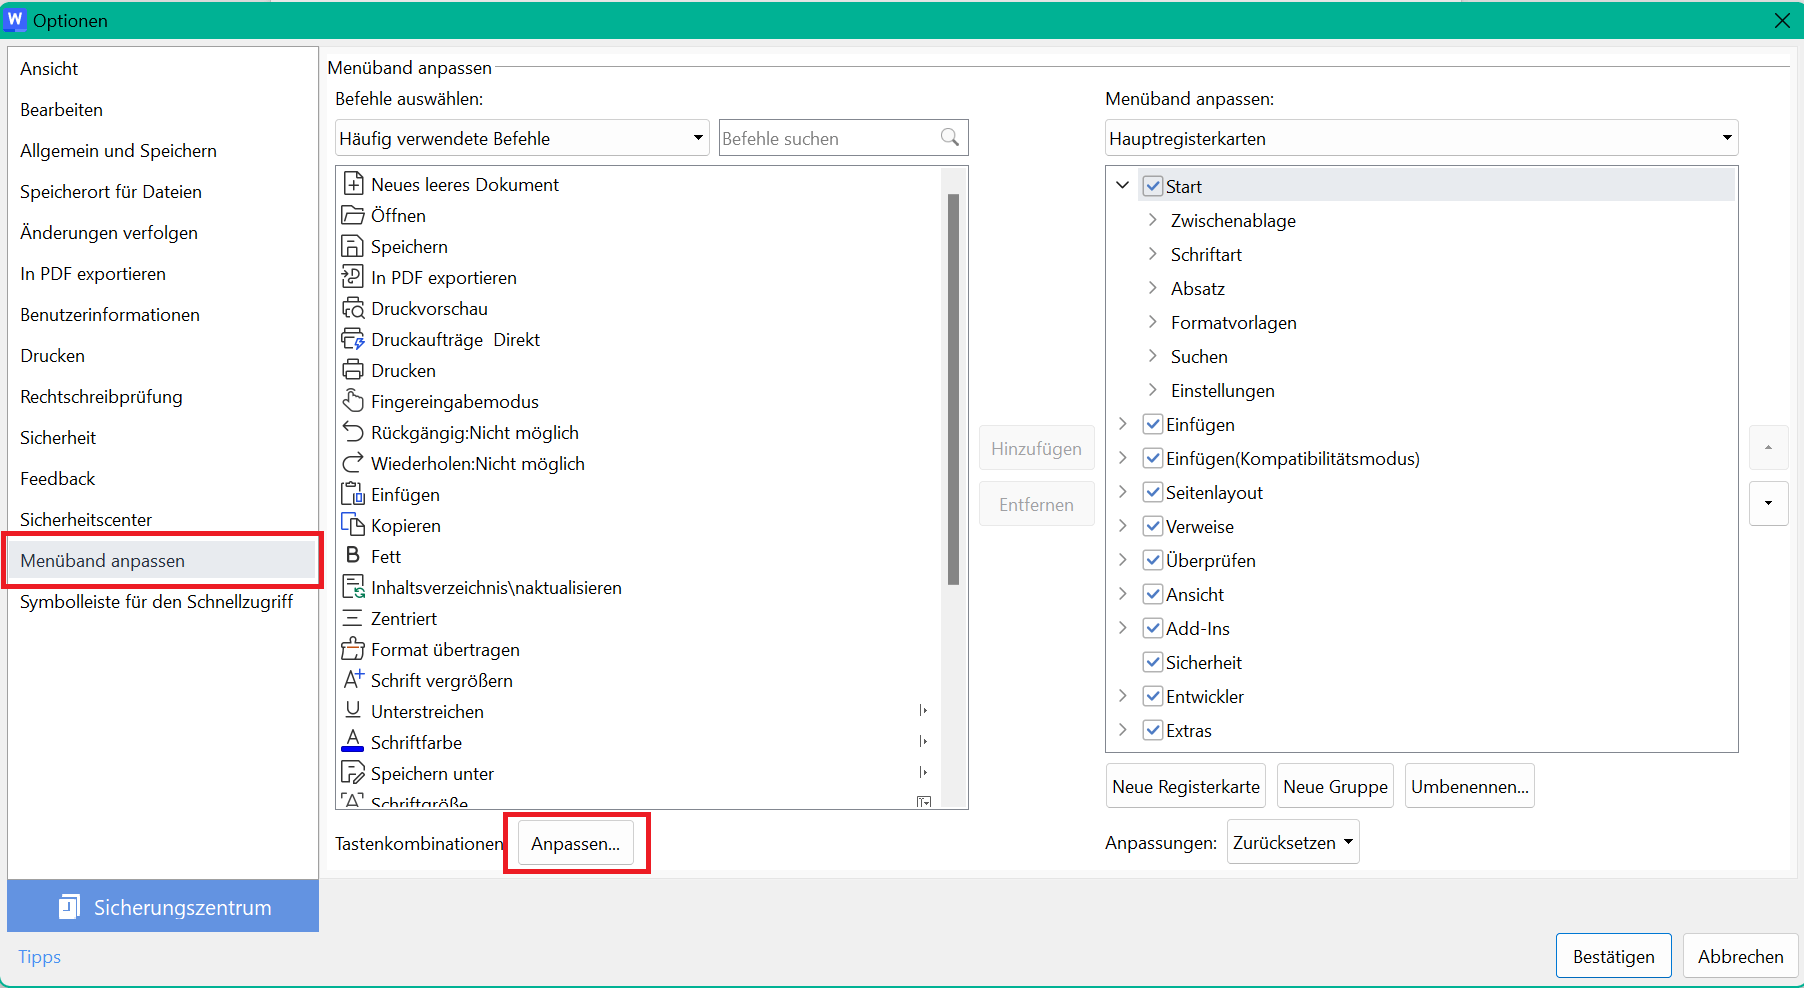
Task: Click the magnifier icon in Befehle suchen
Action: tap(950, 138)
